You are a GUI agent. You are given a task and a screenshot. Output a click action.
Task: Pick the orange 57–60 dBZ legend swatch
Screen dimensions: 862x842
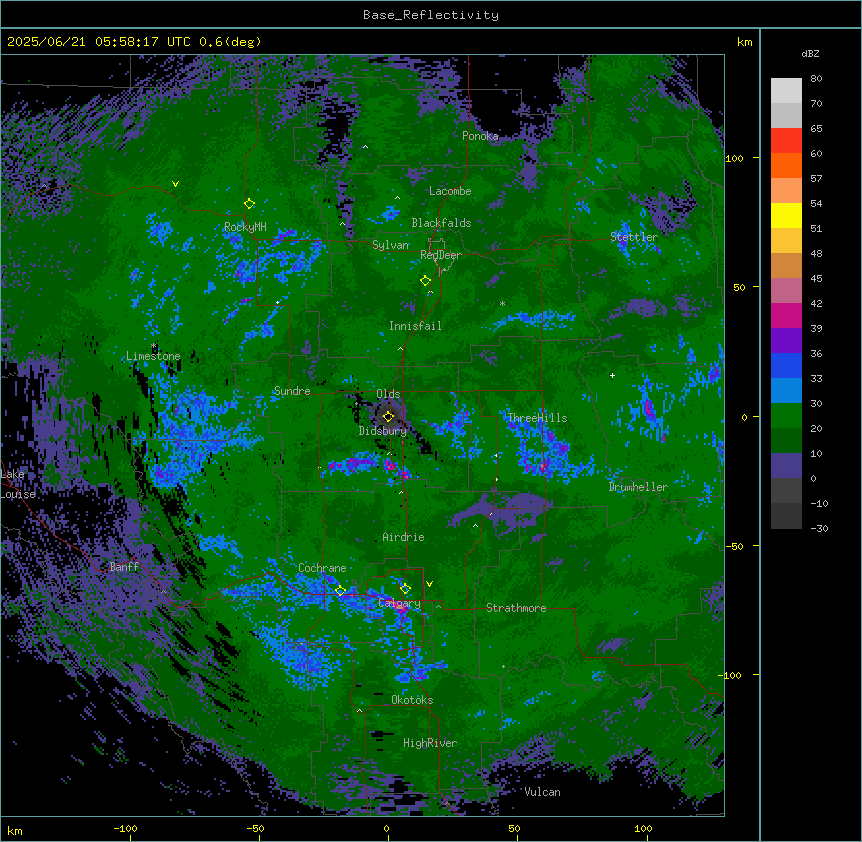click(x=786, y=165)
